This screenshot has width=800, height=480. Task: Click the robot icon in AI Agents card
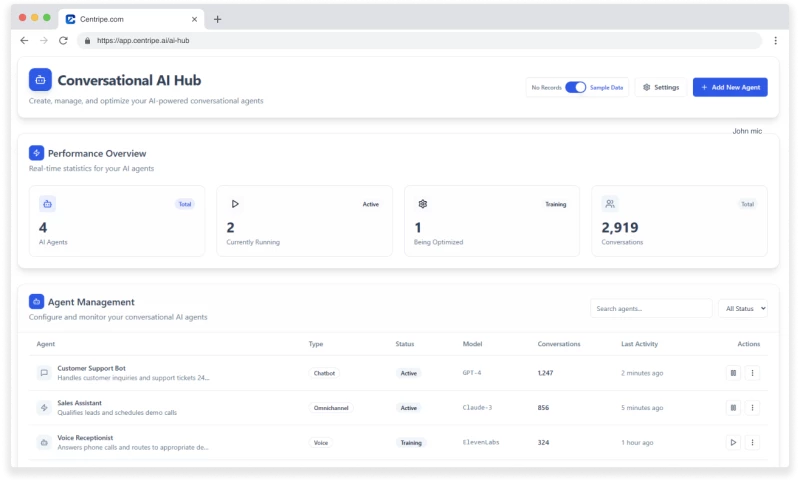[47, 204]
